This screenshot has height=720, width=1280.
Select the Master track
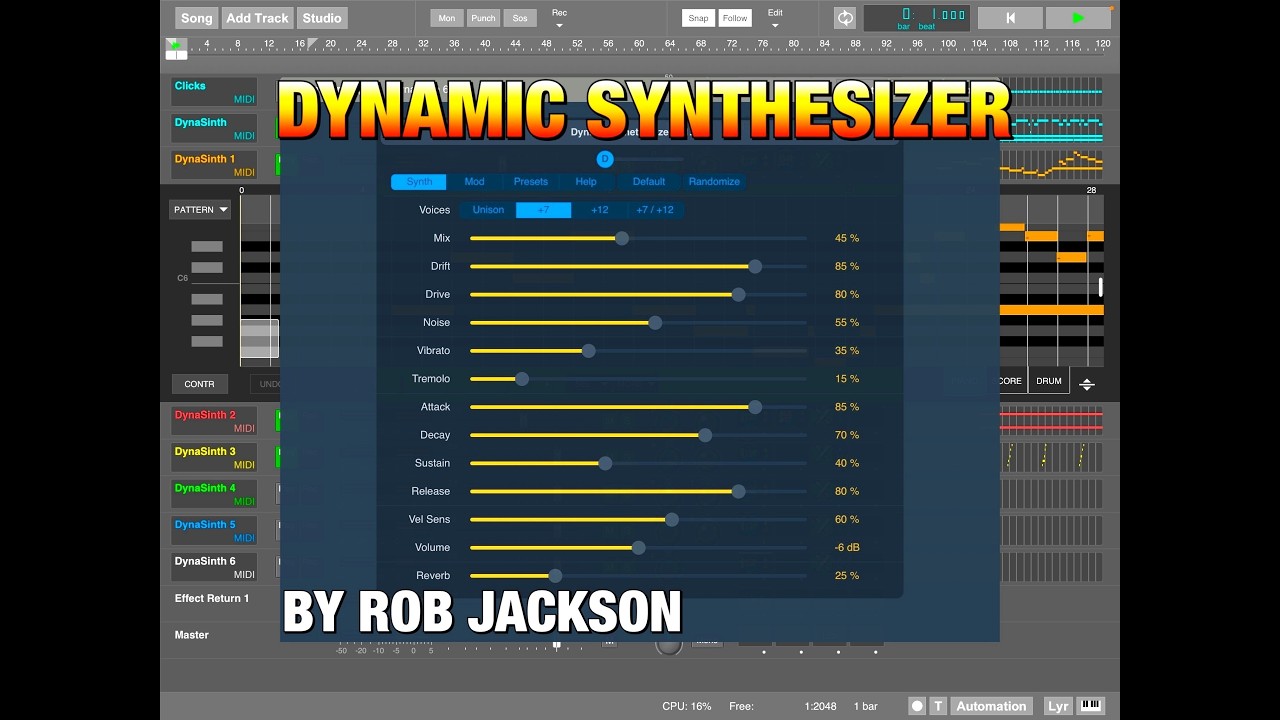tap(192, 635)
